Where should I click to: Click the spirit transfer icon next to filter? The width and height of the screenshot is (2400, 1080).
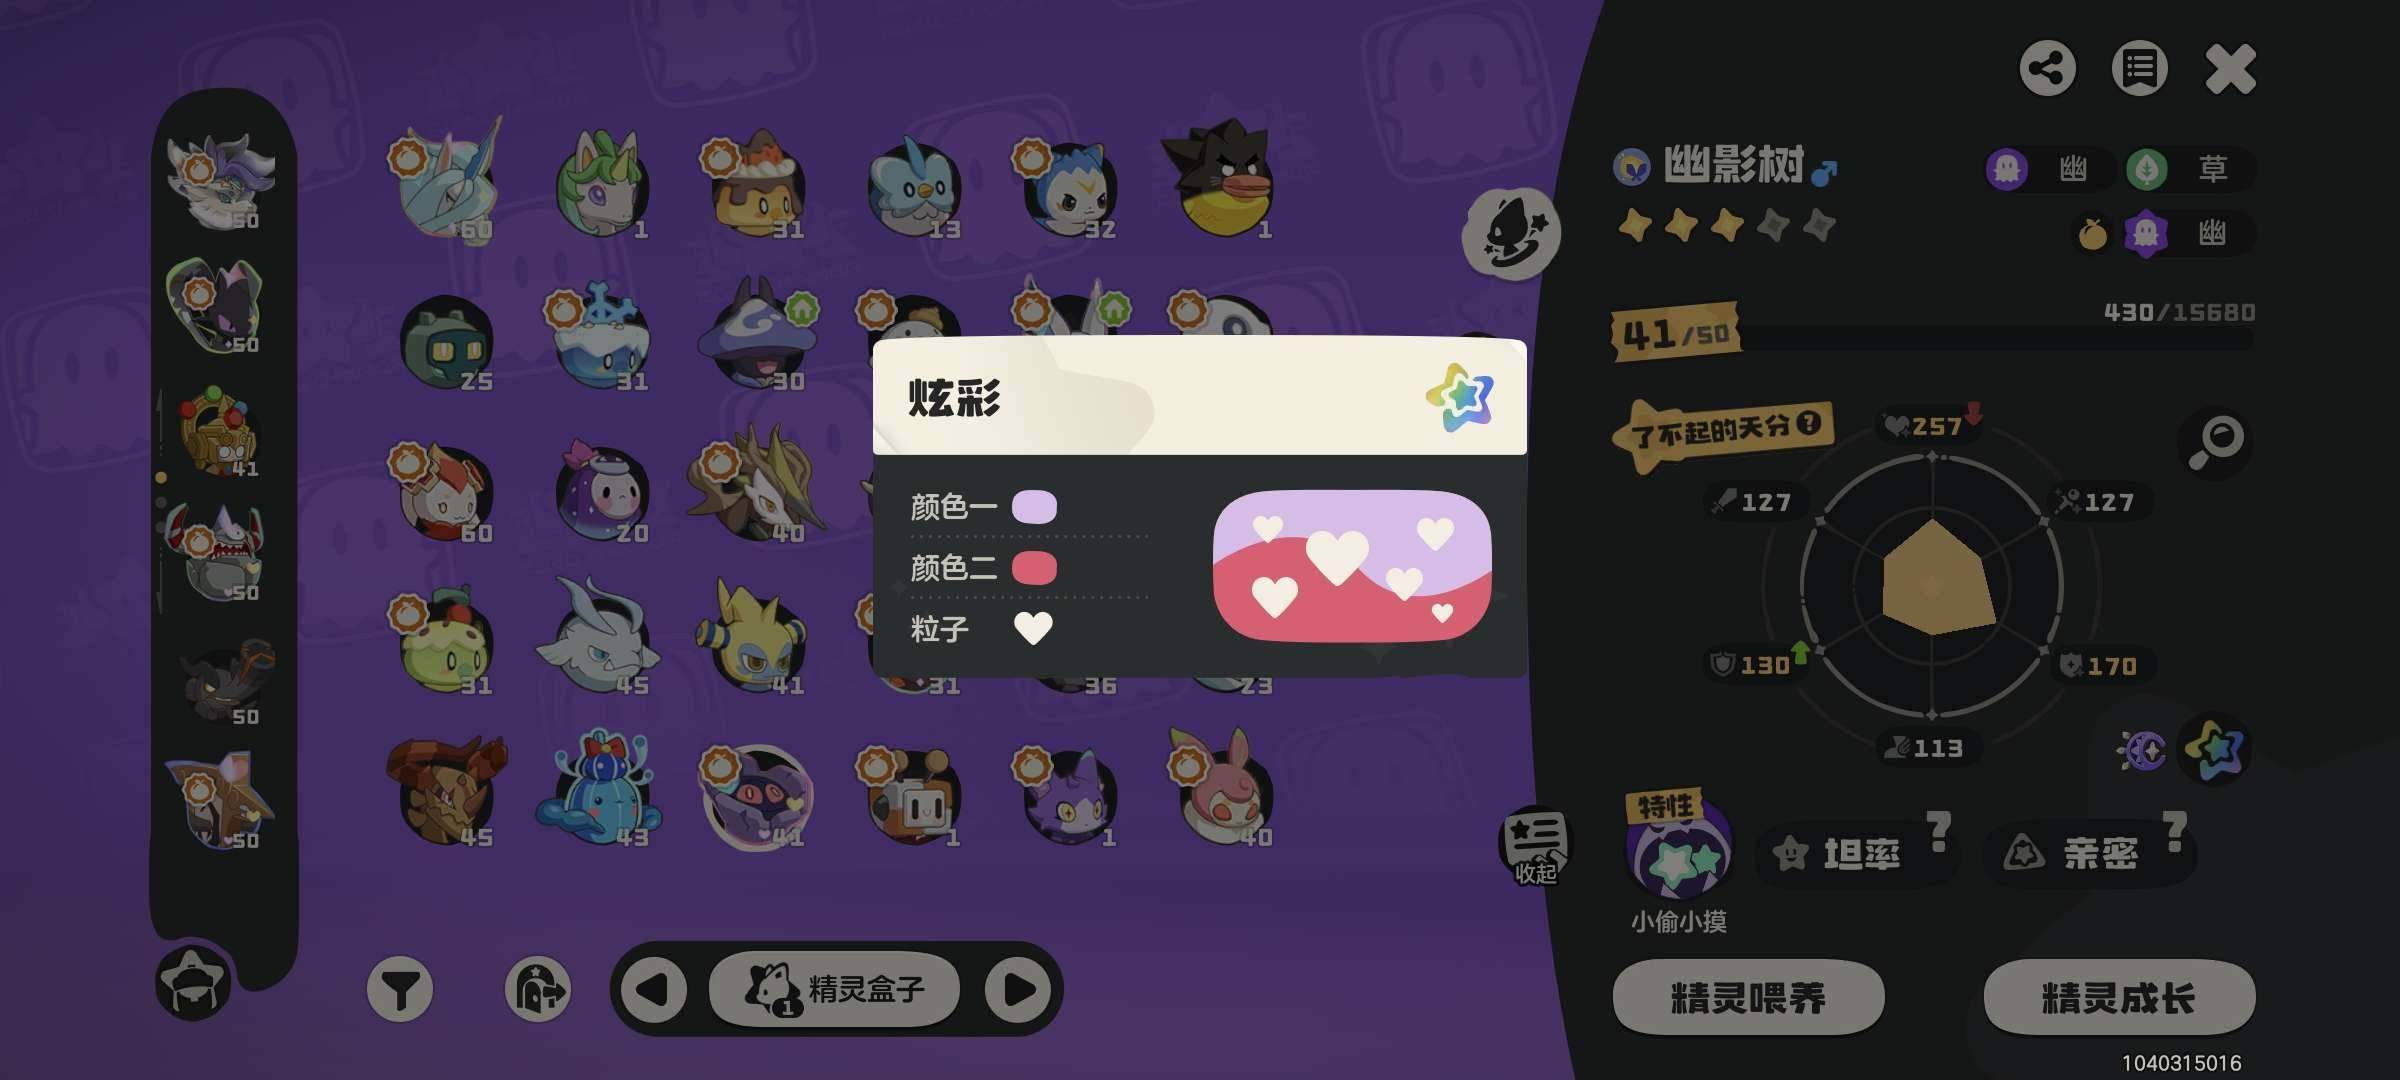[x=538, y=989]
